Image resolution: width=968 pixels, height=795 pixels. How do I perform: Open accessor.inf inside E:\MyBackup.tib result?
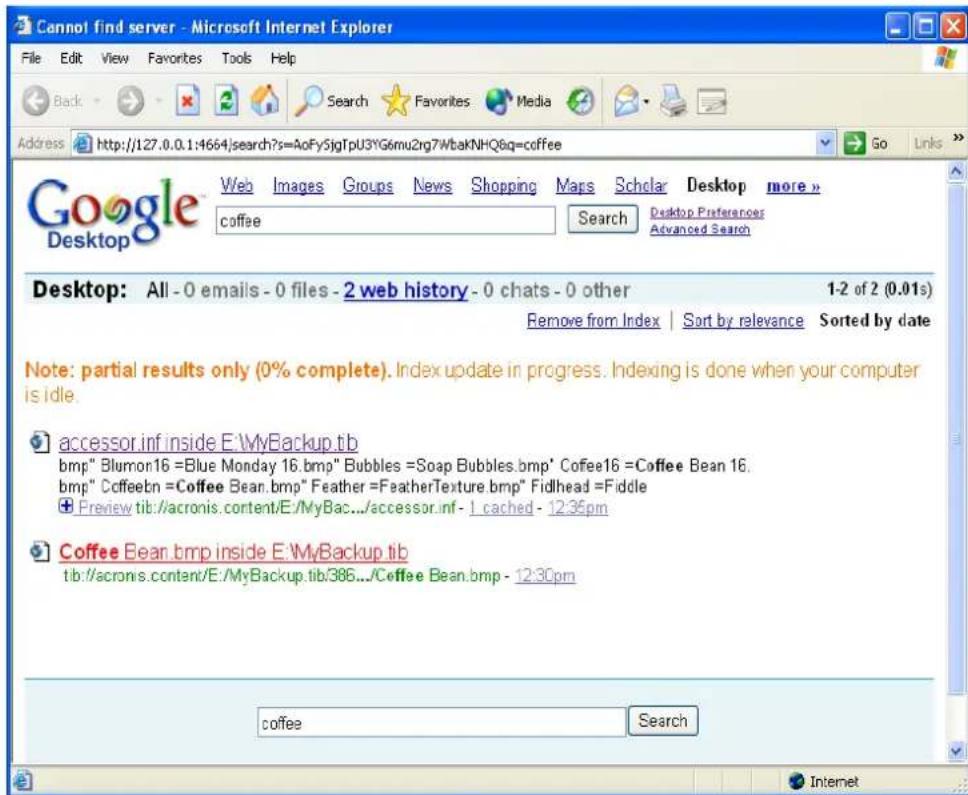click(x=209, y=443)
